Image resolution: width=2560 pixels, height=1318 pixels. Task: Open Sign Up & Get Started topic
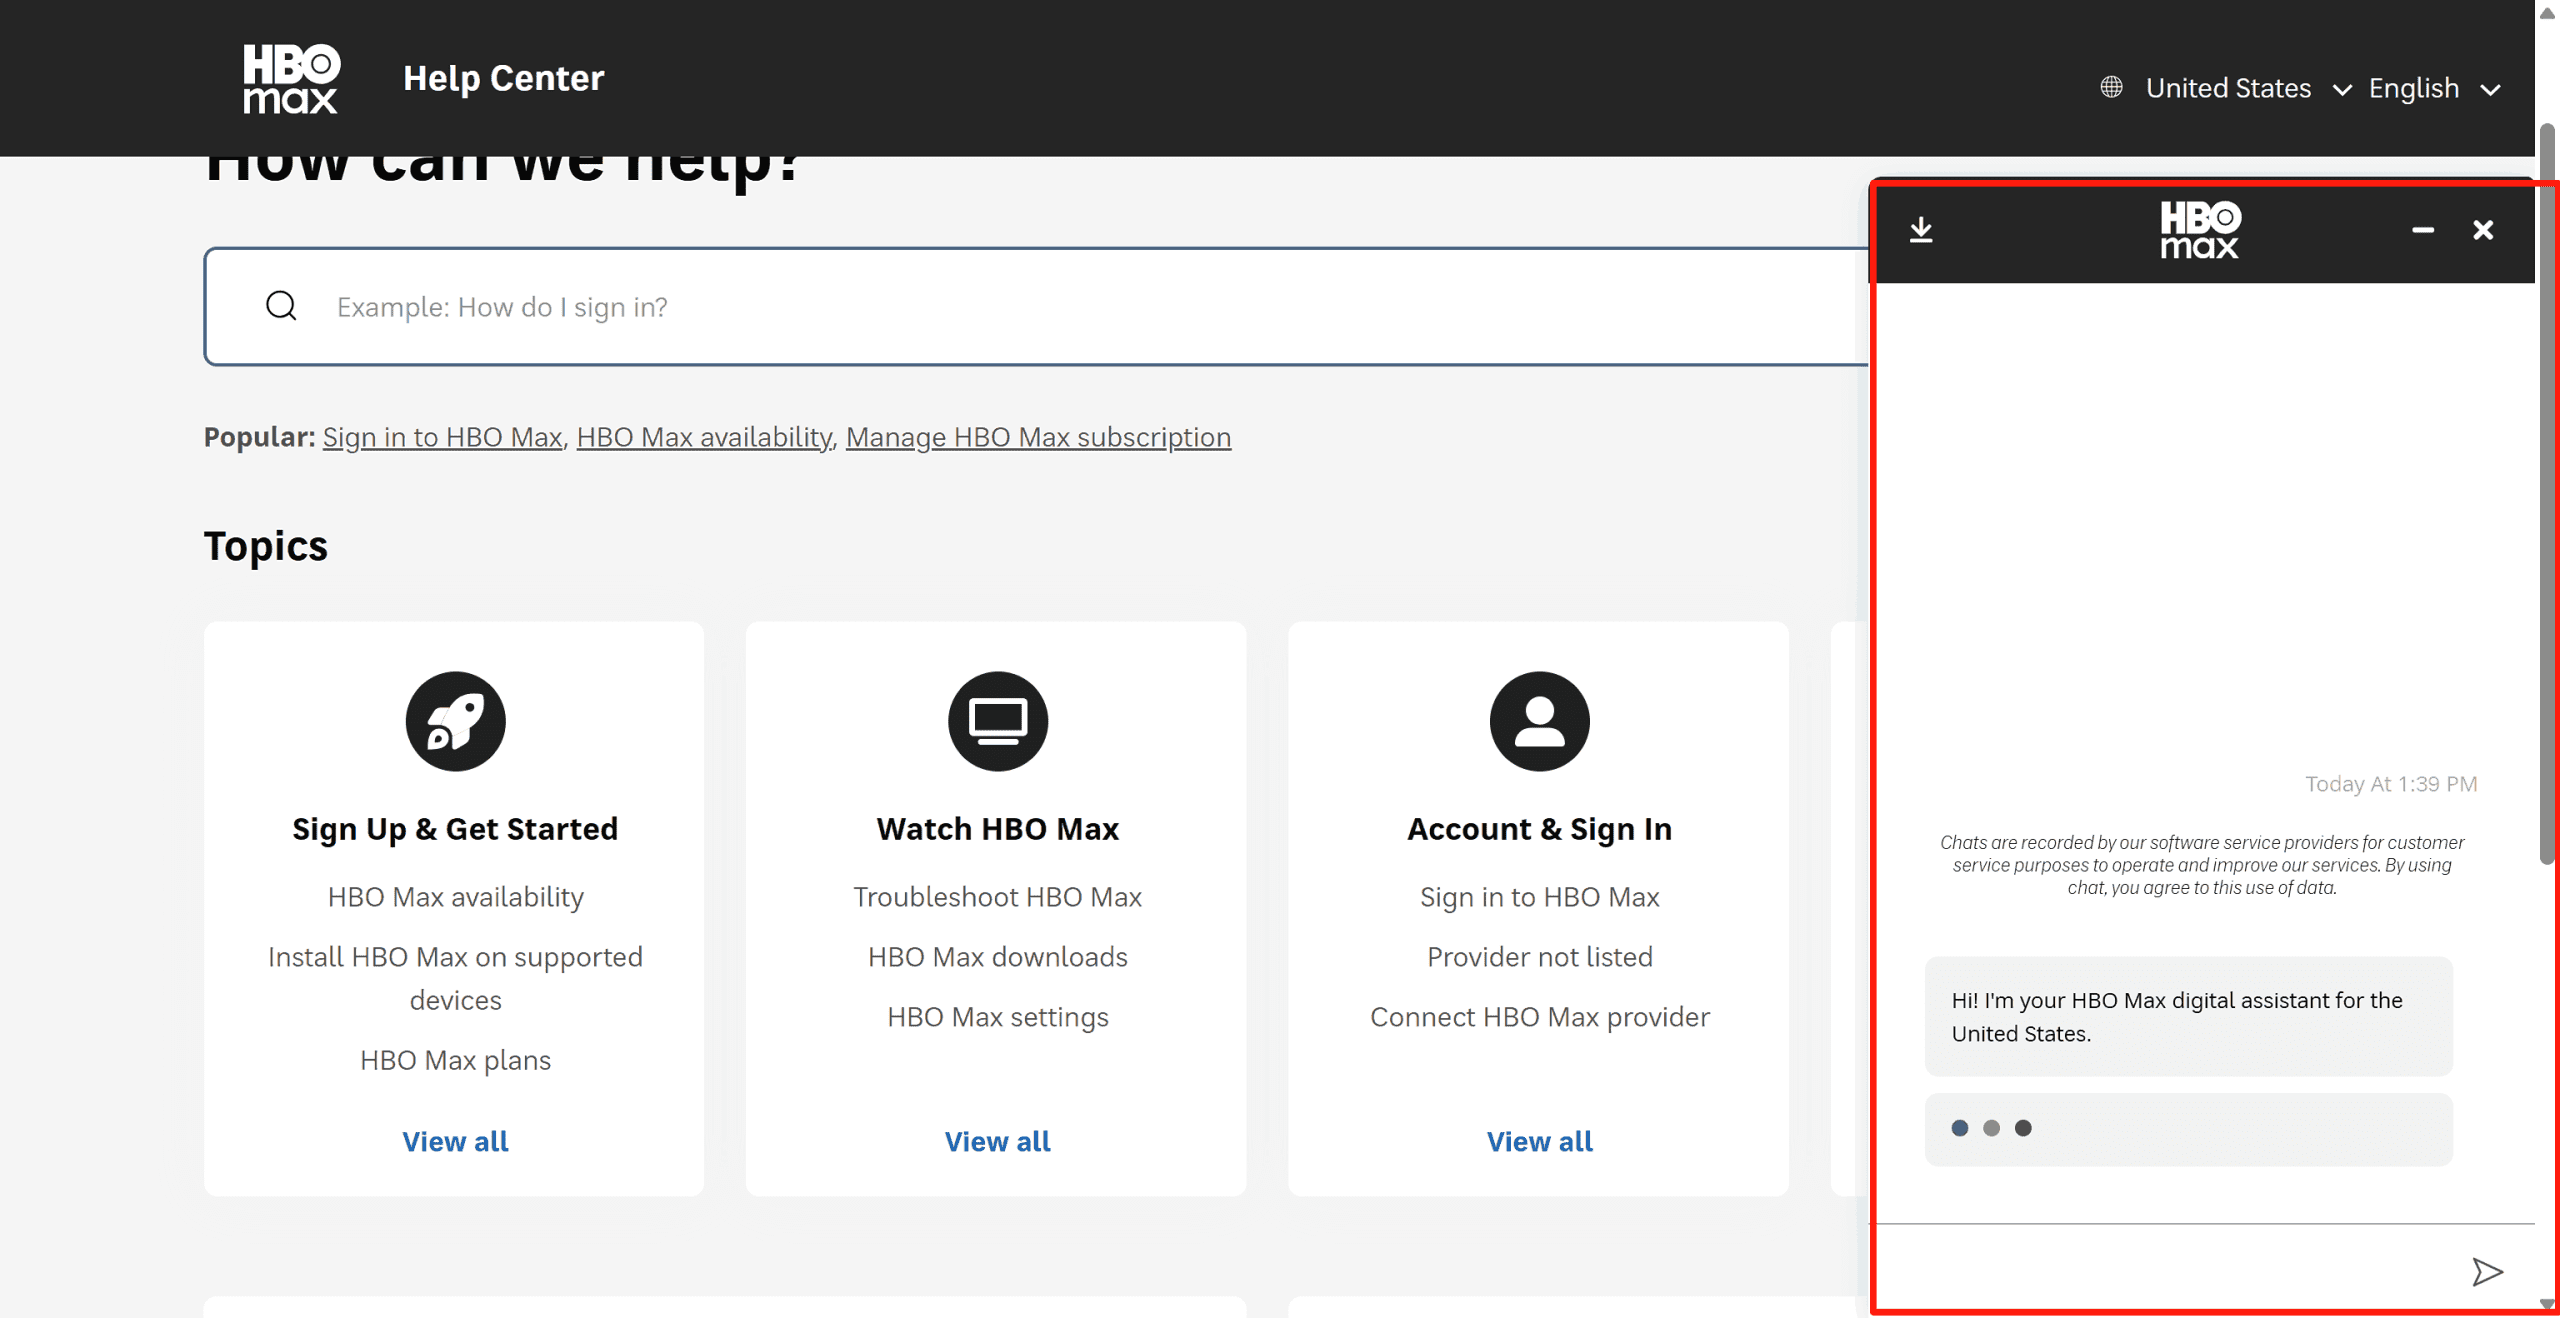tap(455, 829)
